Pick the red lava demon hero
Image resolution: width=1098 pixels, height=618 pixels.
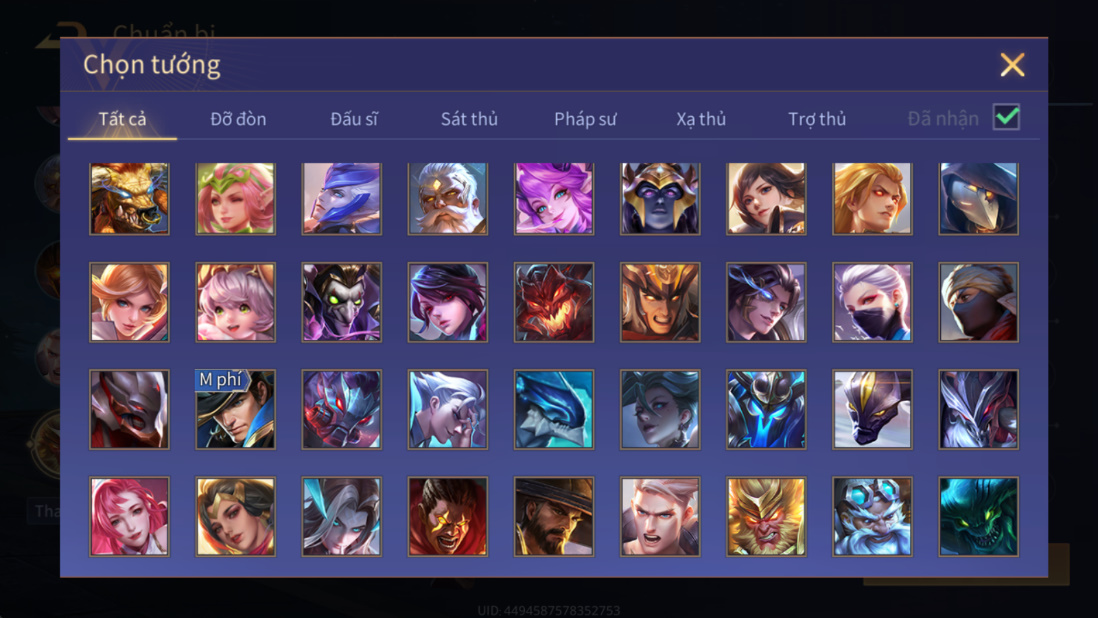pos(554,302)
